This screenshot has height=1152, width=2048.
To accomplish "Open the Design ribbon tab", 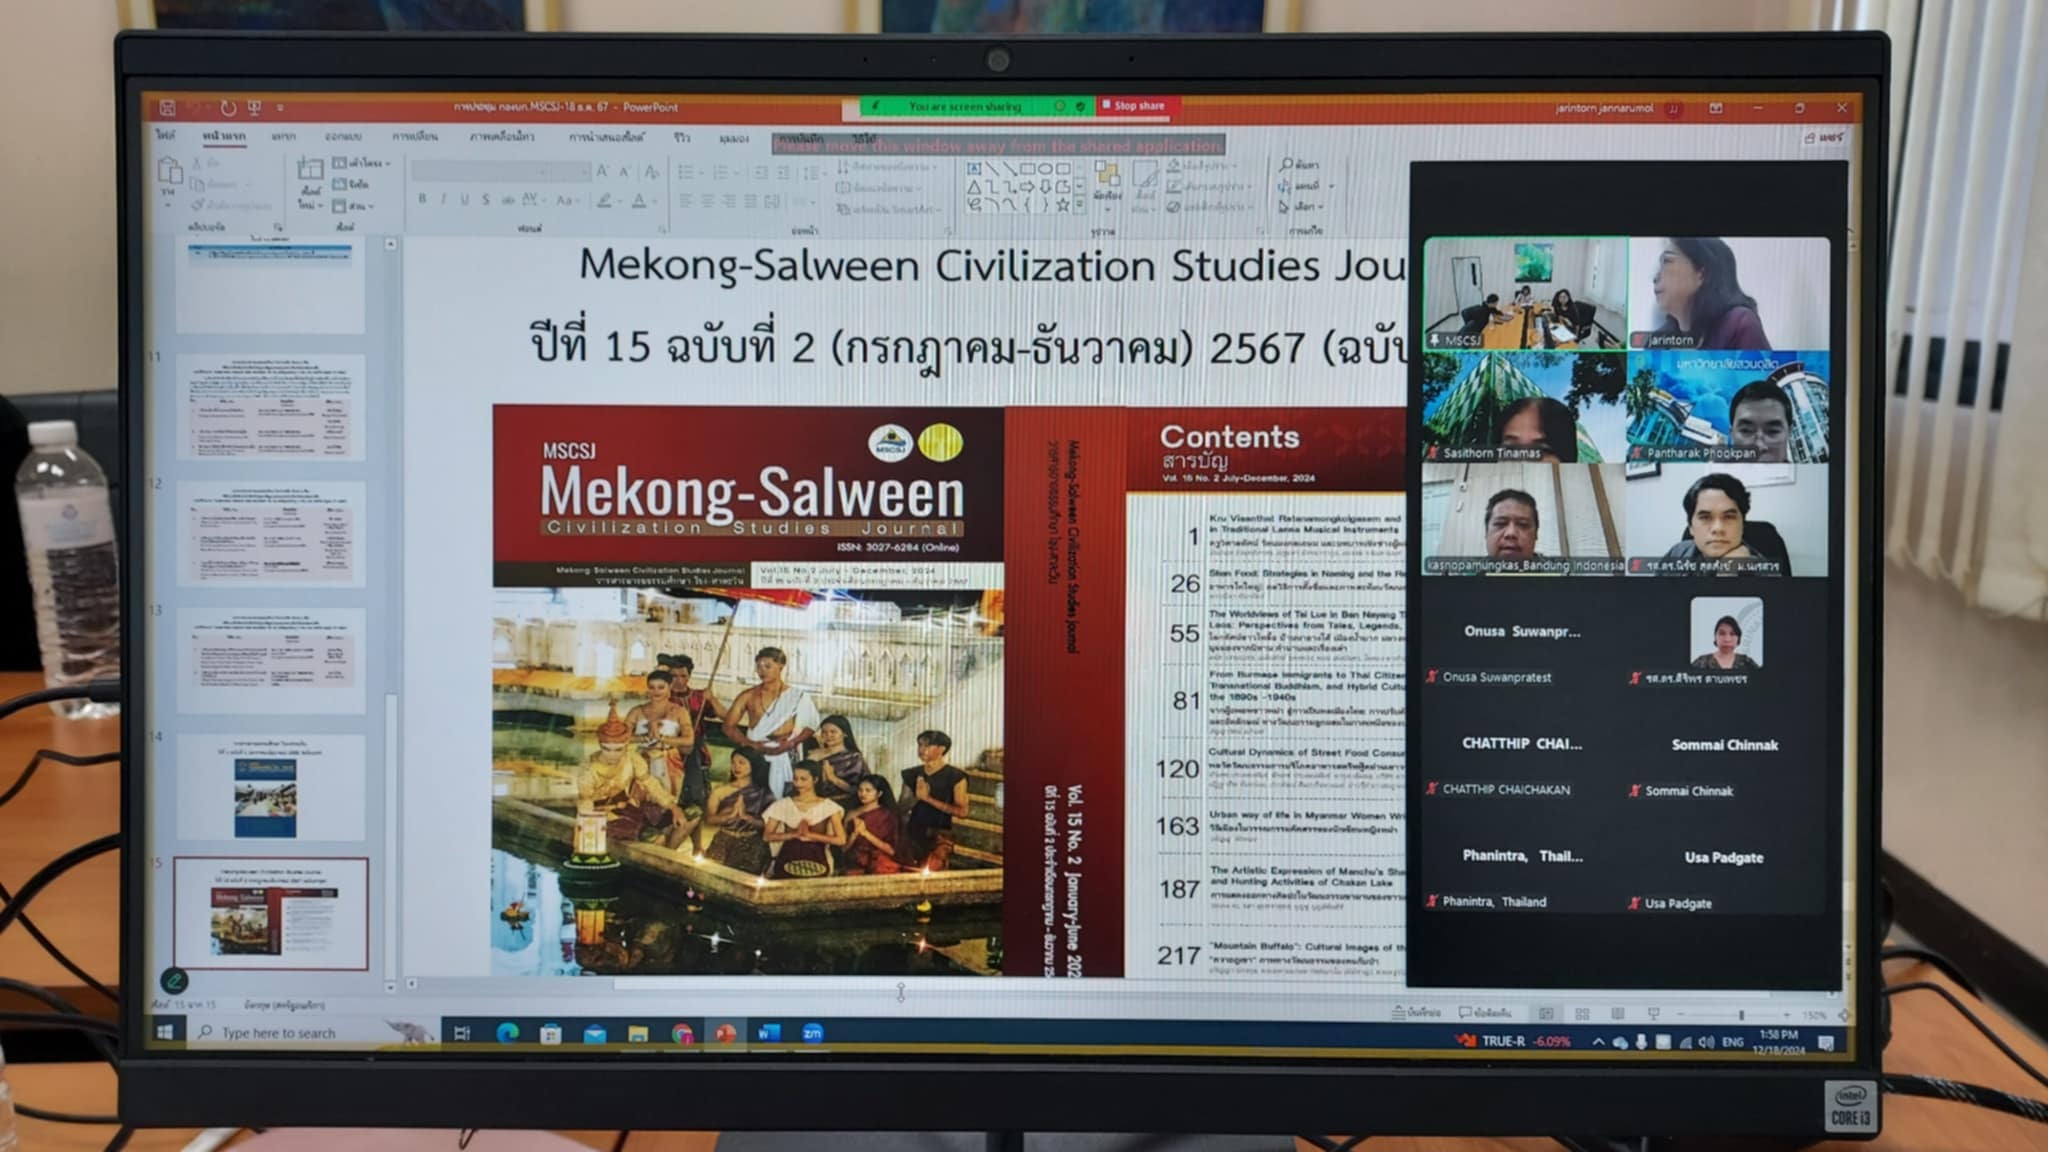I will (x=342, y=135).
